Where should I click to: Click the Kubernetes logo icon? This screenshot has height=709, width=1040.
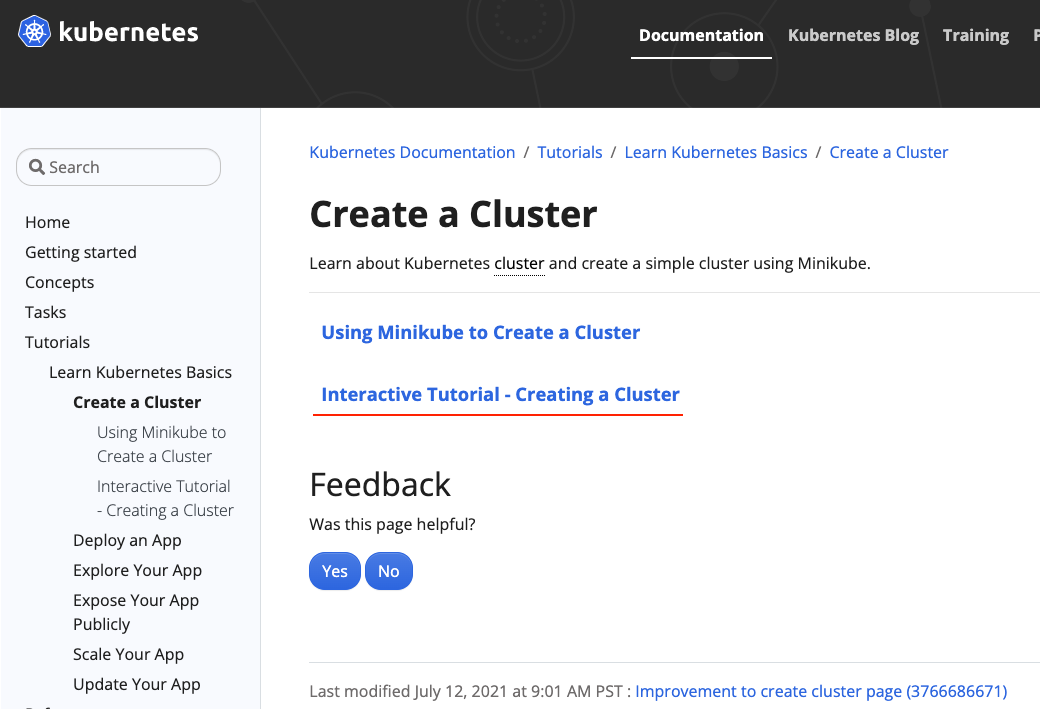click(34, 32)
